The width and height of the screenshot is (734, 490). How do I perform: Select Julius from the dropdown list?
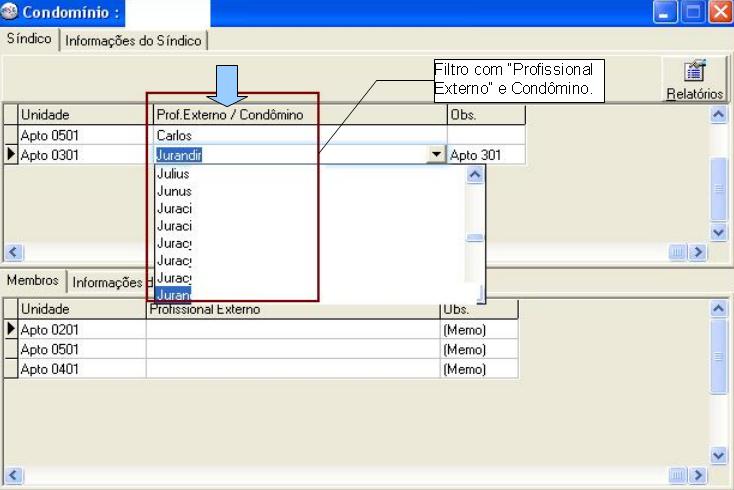pyautogui.click(x=173, y=174)
